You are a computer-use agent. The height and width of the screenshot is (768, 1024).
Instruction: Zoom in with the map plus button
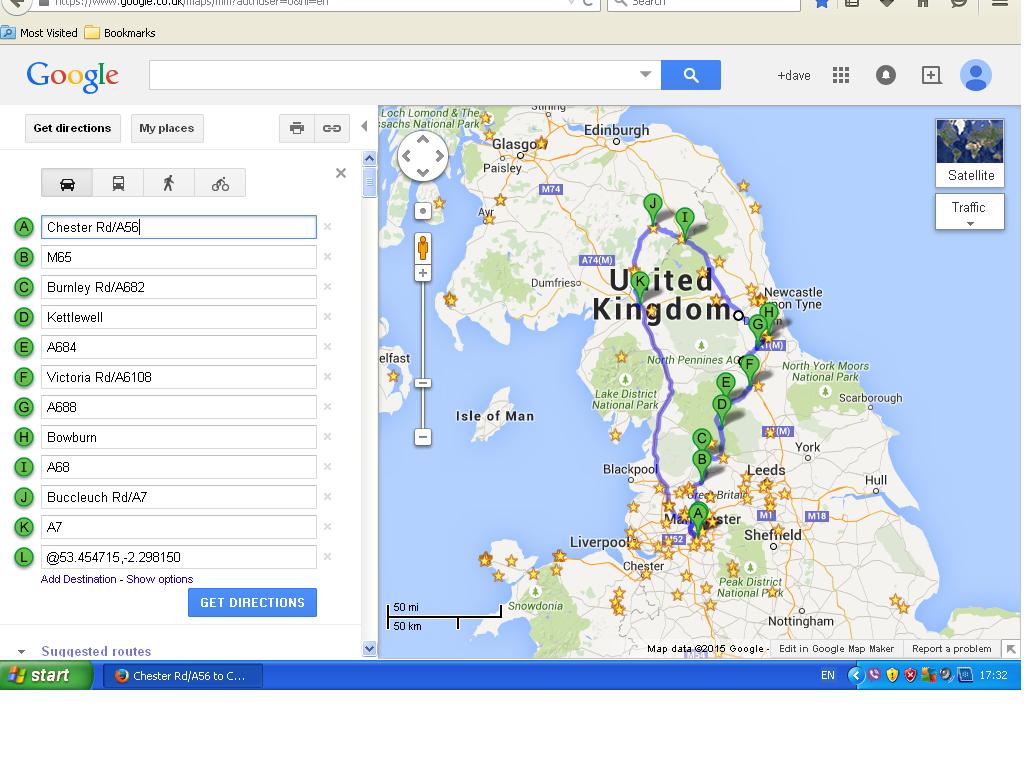coord(423,273)
